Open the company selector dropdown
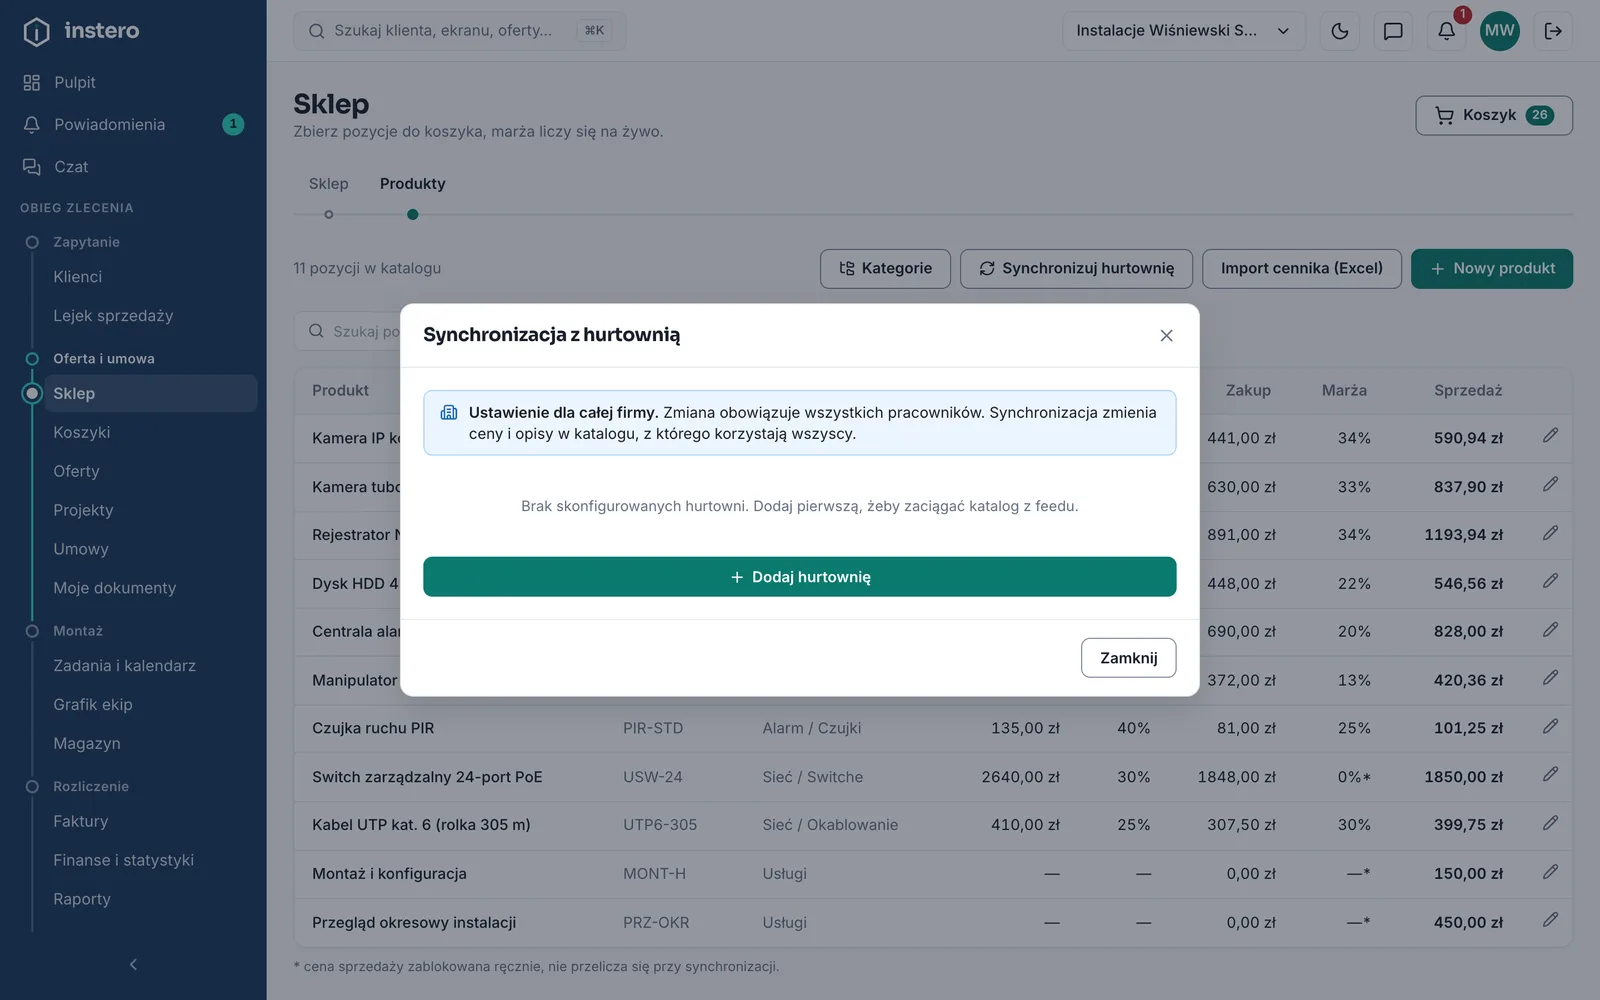 click(x=1184, y=31)
